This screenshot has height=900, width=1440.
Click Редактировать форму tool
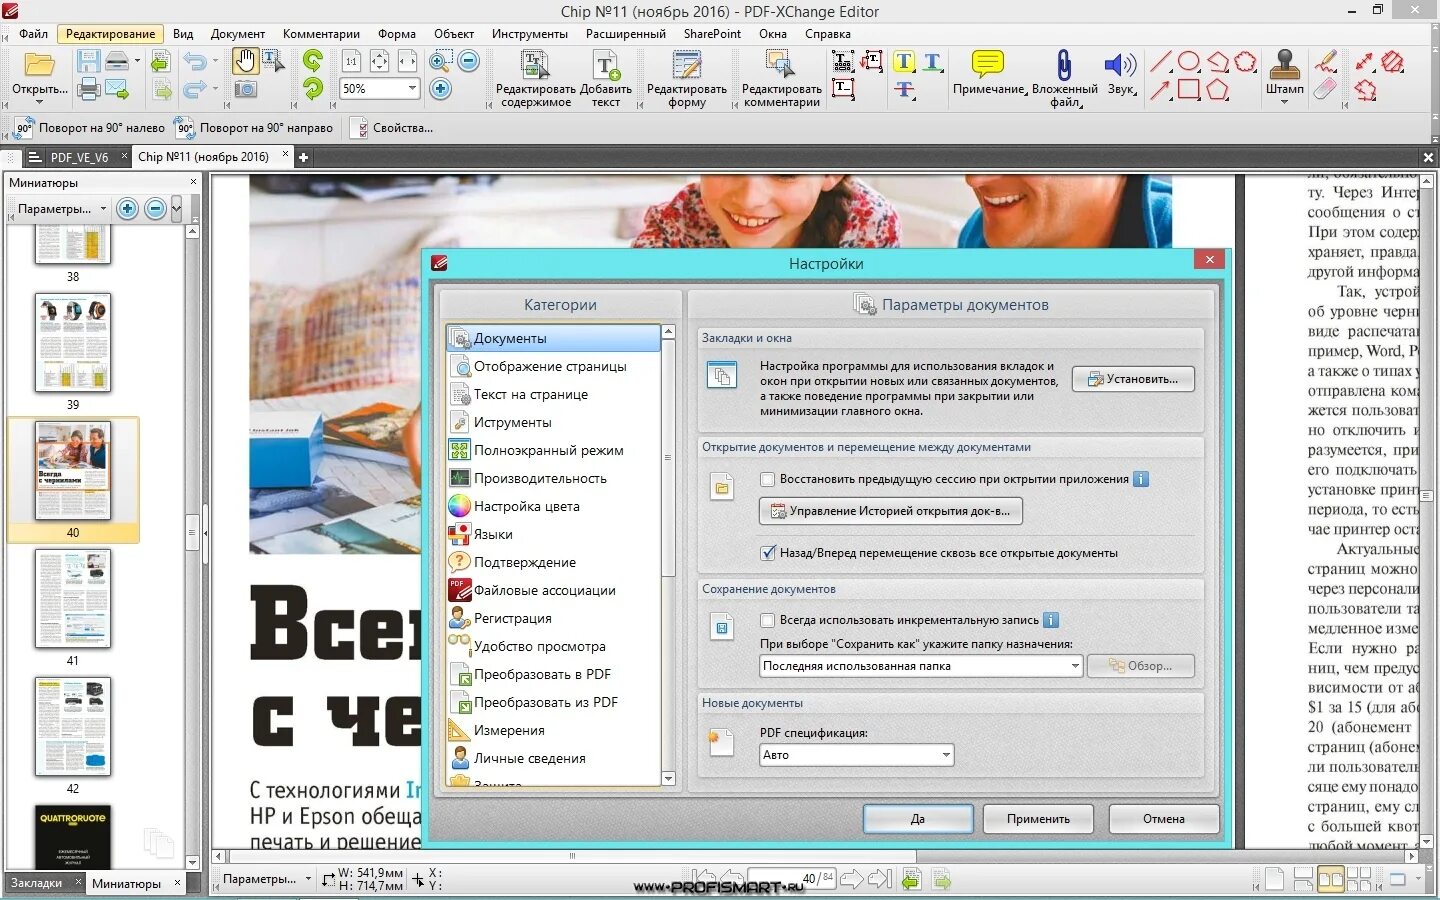(x=686, y=79)
